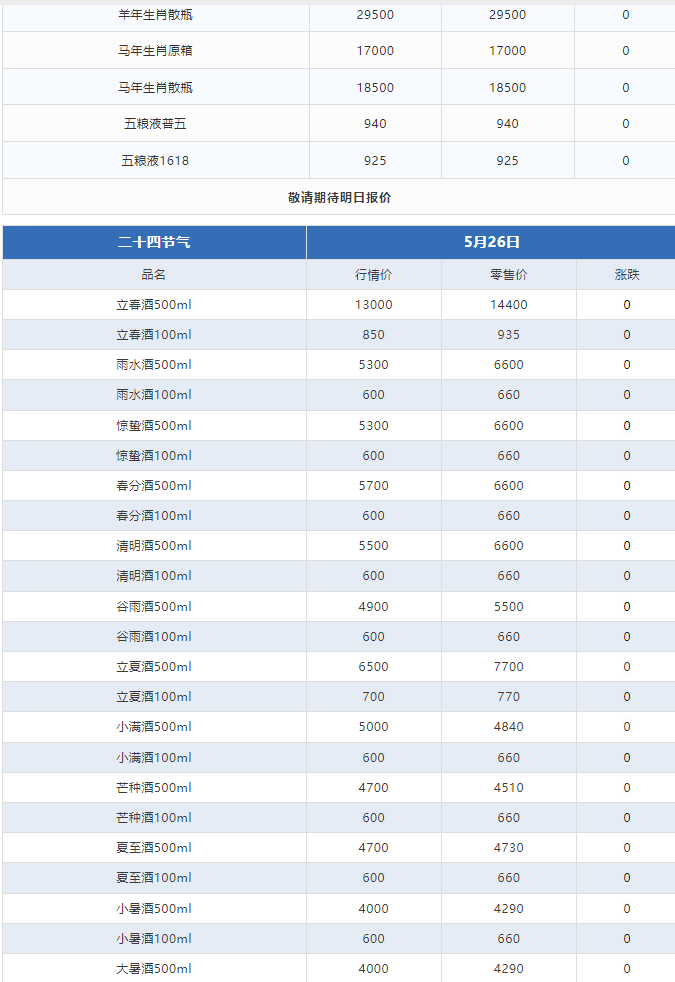Select 谷雨酒100ml row name

click(154, 636)
